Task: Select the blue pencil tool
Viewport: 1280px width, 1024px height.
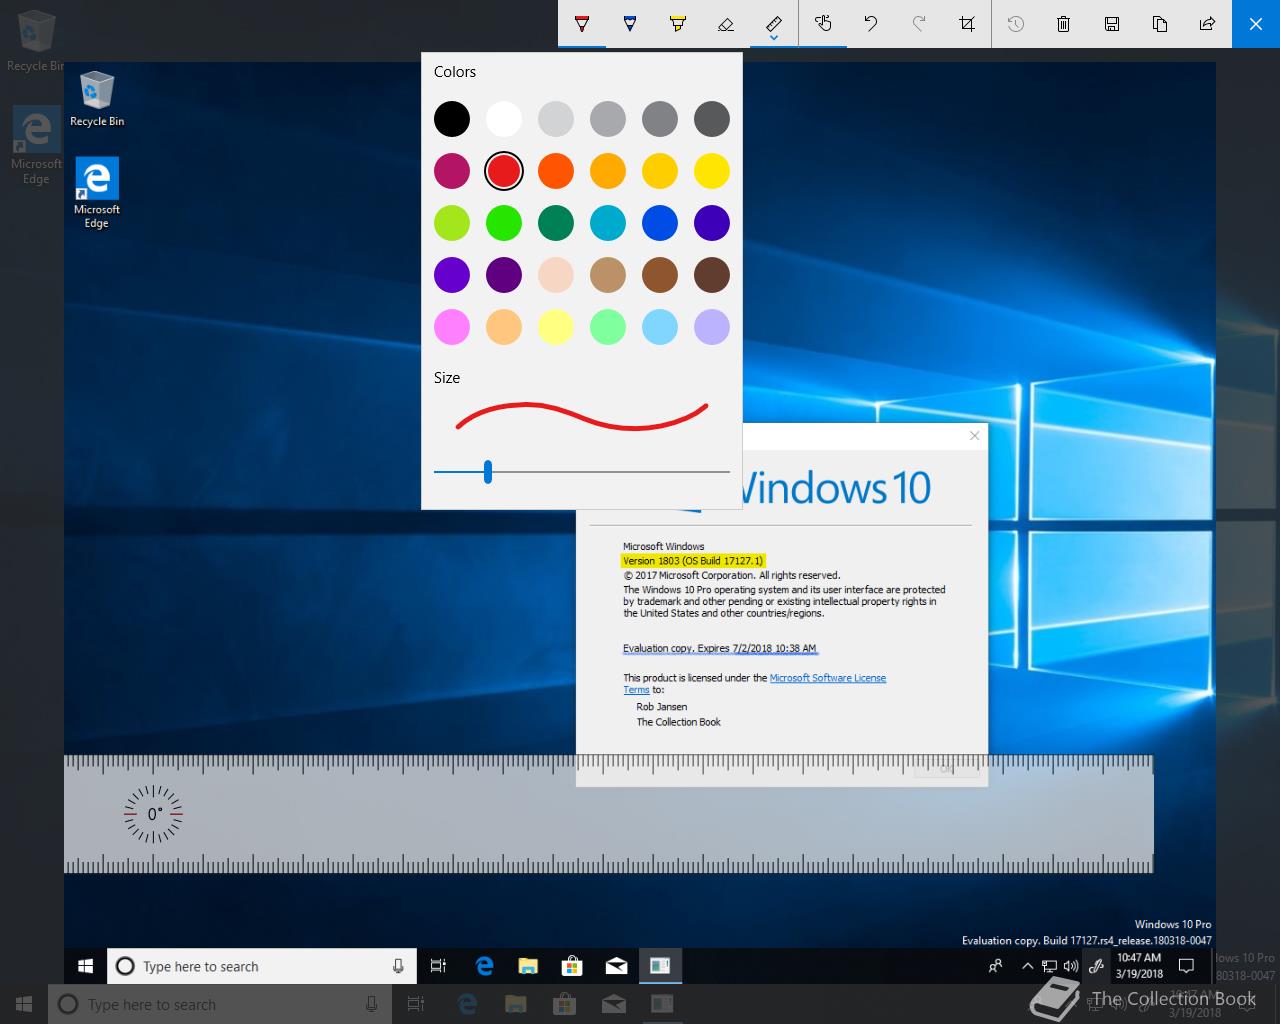Action: 630,23
